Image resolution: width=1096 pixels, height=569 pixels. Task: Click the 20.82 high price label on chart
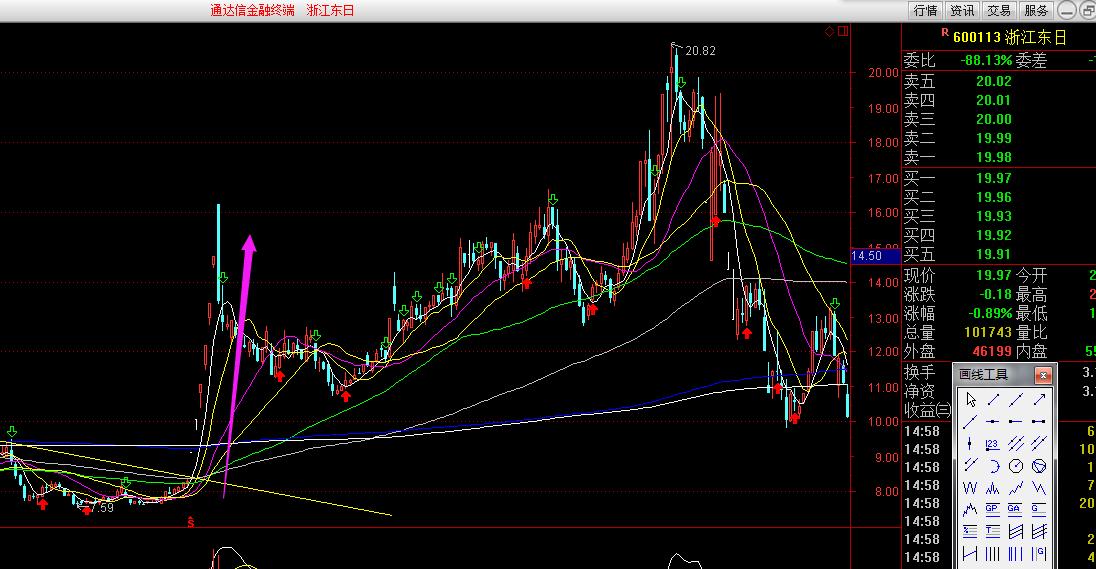[x=700, y=51]
